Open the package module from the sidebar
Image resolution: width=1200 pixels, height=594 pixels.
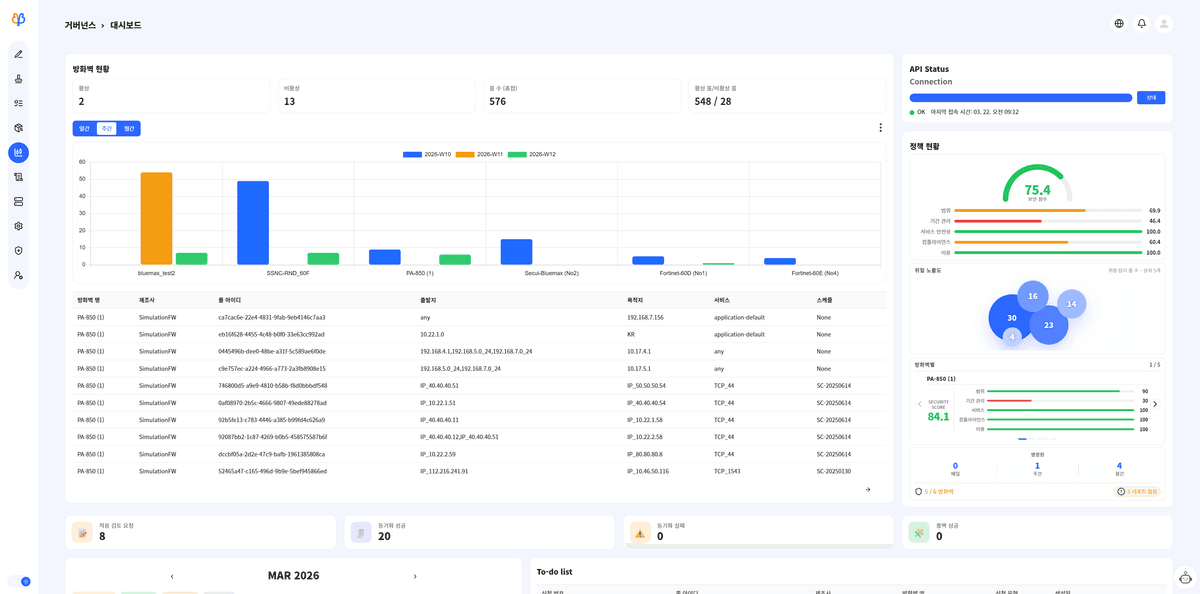click(18, 128)
